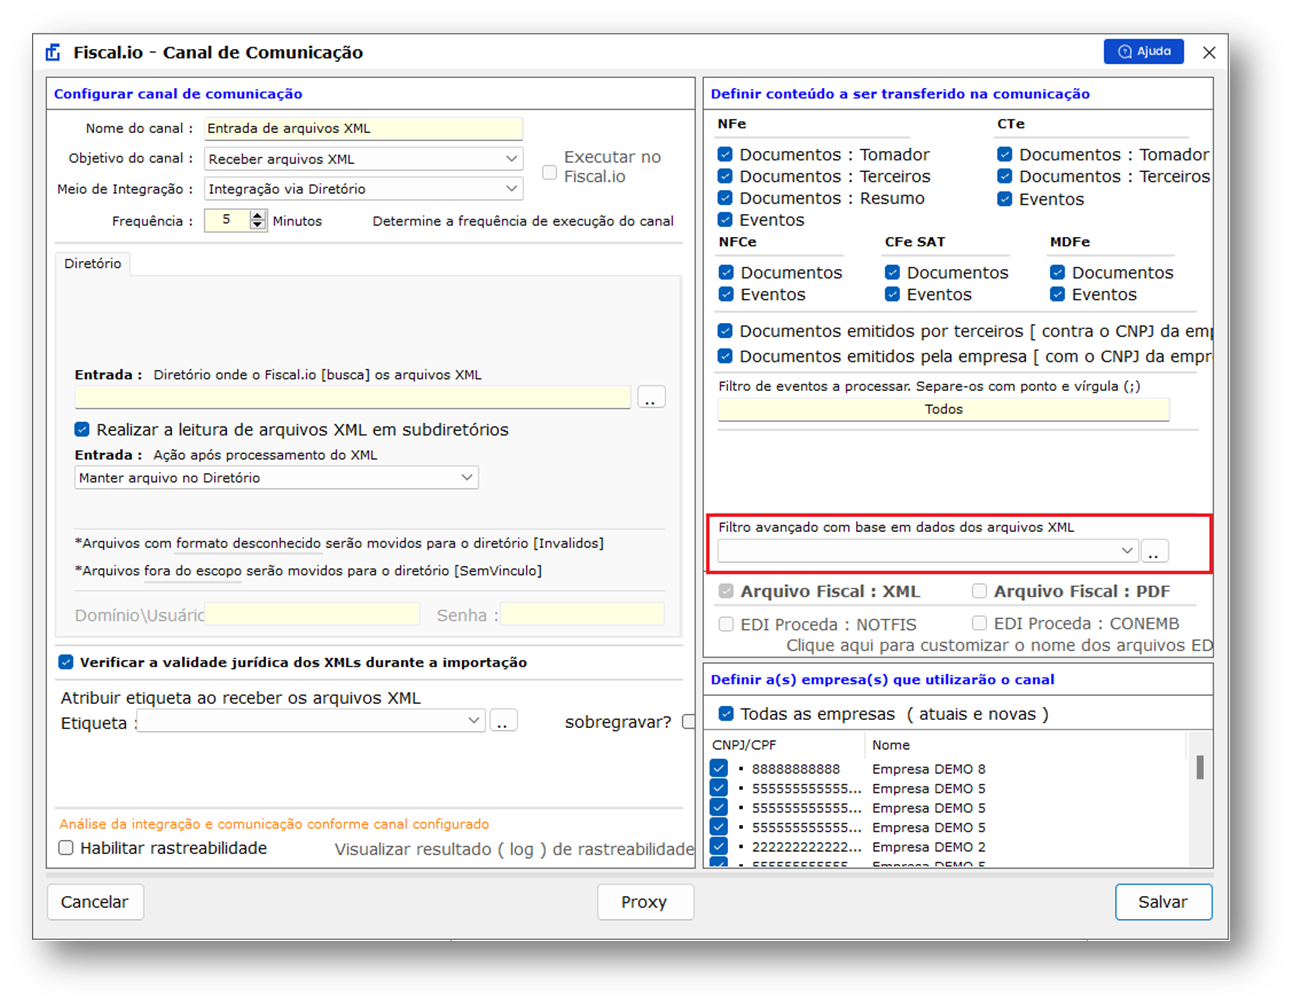The width and height of the screenshot is (1295, 1006).
Task: Open the Filtro avançado XML dropdown
Action: coord(928,551)
